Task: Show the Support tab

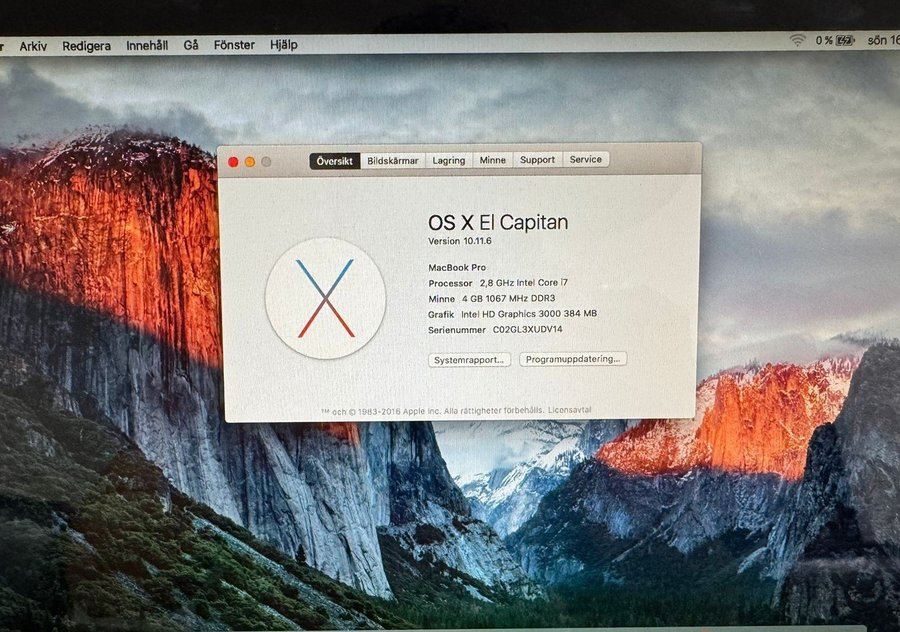Action: [x=537, y=160]
